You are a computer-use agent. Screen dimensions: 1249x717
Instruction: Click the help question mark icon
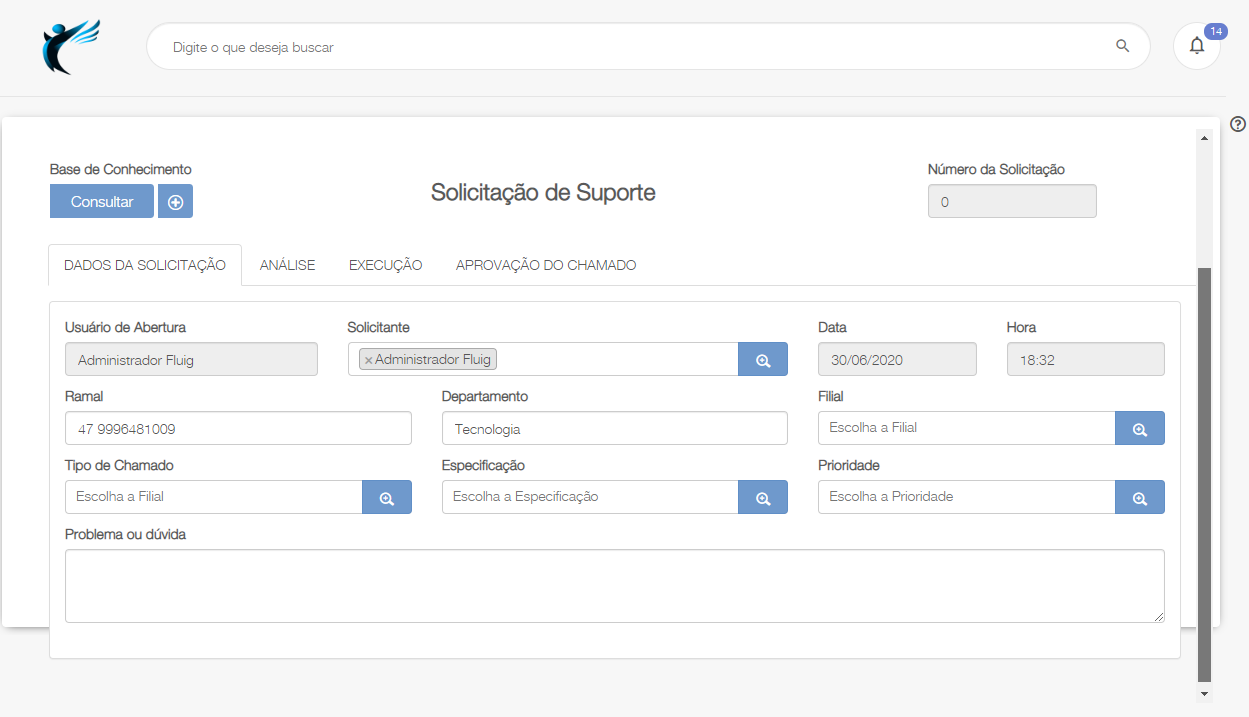click(x=1238, y=124)
